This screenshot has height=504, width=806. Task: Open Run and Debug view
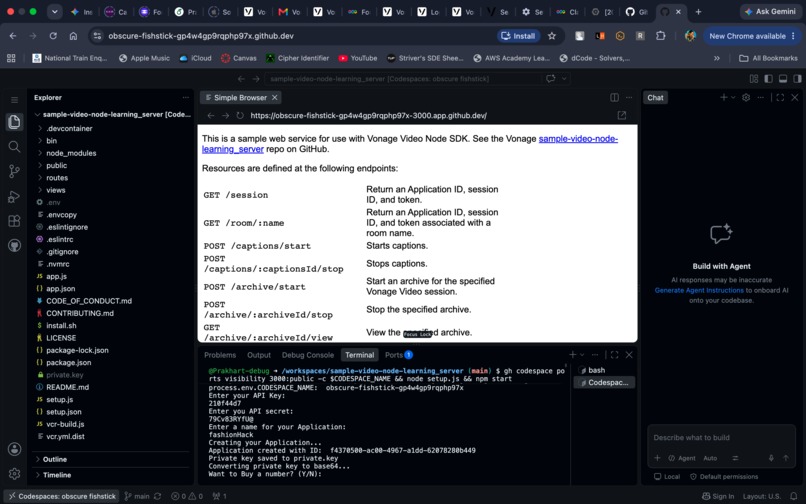pyautogui.click(x=14, y=196)
